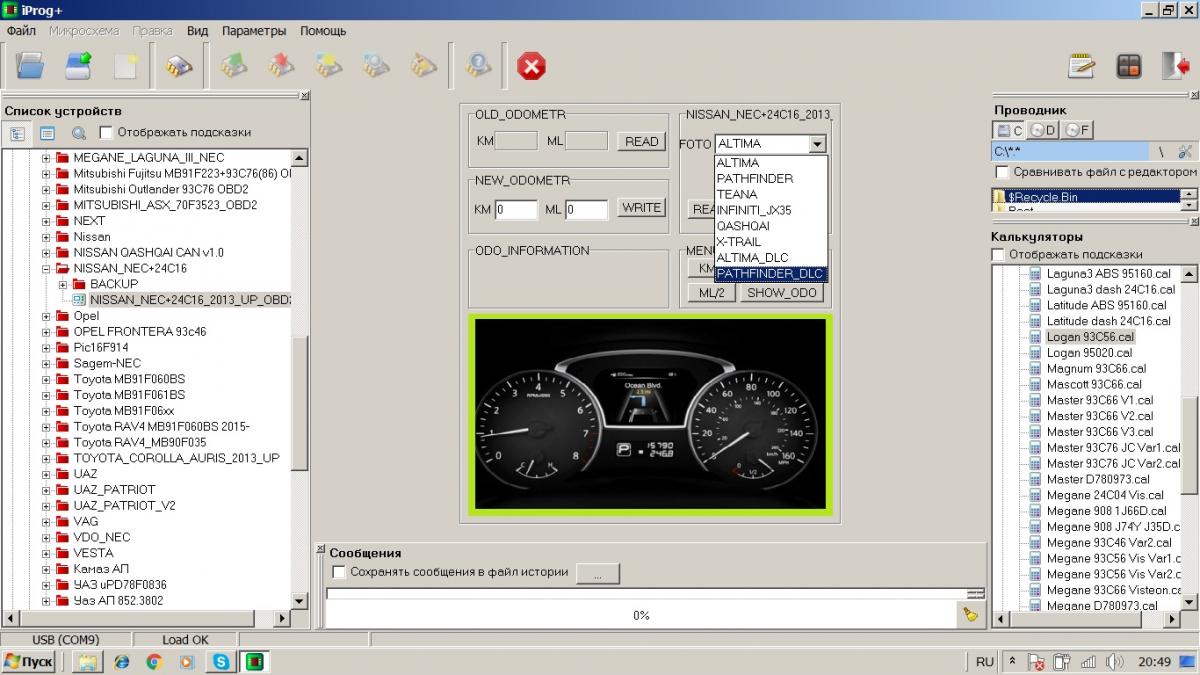Viewport: 1200px width, 675px height.
Task: Check 'Сравнивать файл с редактором' box
Action: 1003,172
